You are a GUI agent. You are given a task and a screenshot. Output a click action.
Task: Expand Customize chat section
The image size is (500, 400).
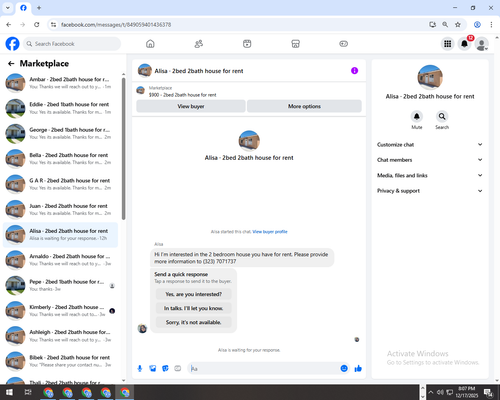[430, 144]
